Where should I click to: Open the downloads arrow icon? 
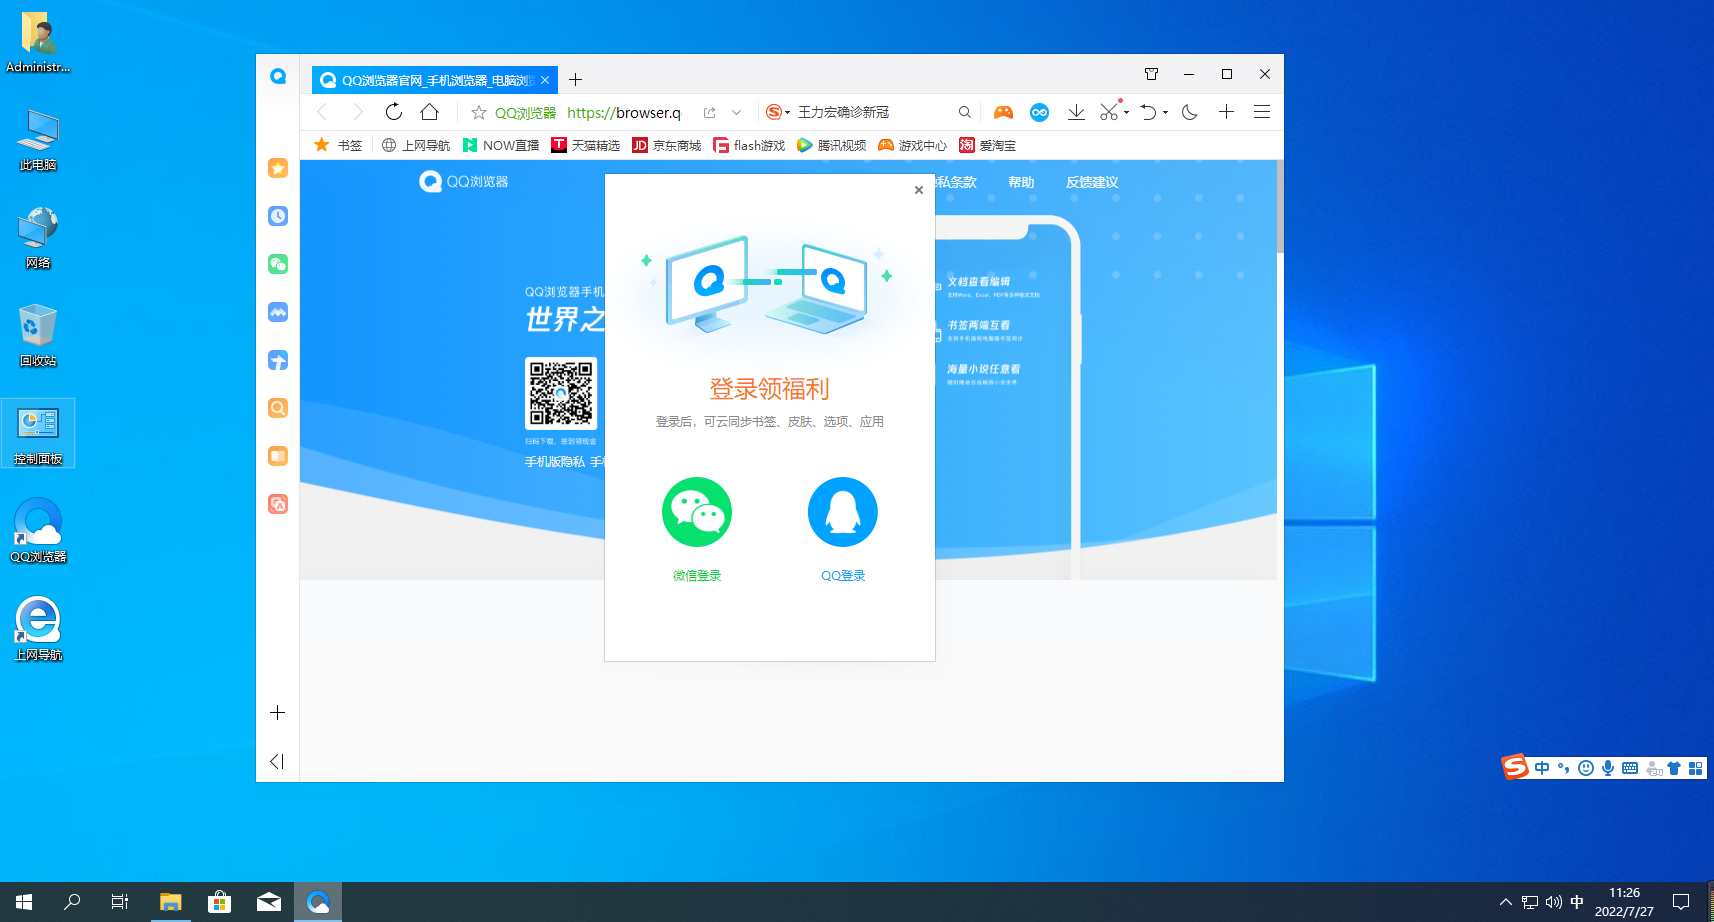coord(1076,112)
